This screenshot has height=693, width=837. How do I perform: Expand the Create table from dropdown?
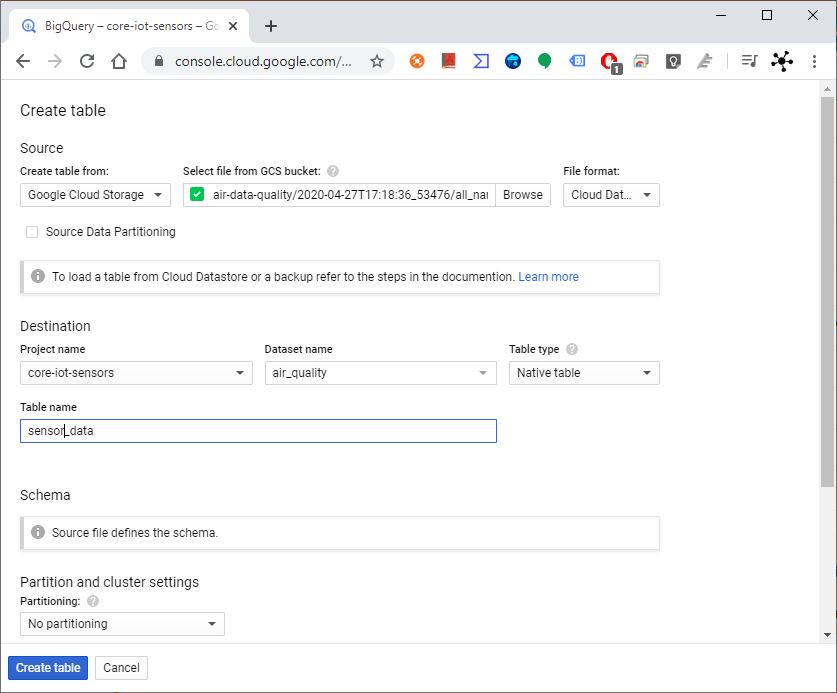(95, 195)
